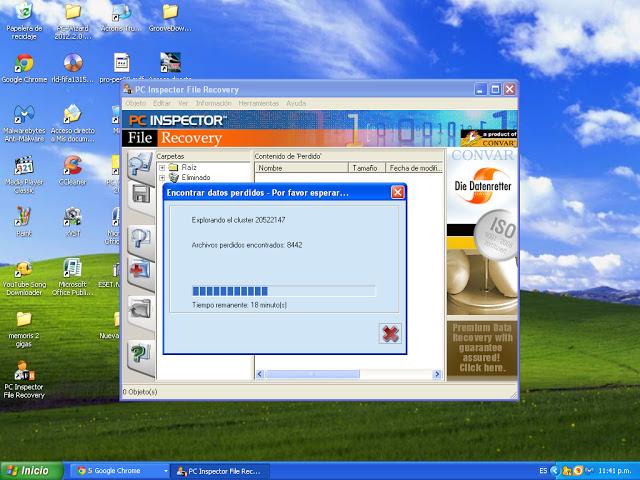Sort by the Nombre column header
Screen dimensions: 640x480
tap(300, 168)
